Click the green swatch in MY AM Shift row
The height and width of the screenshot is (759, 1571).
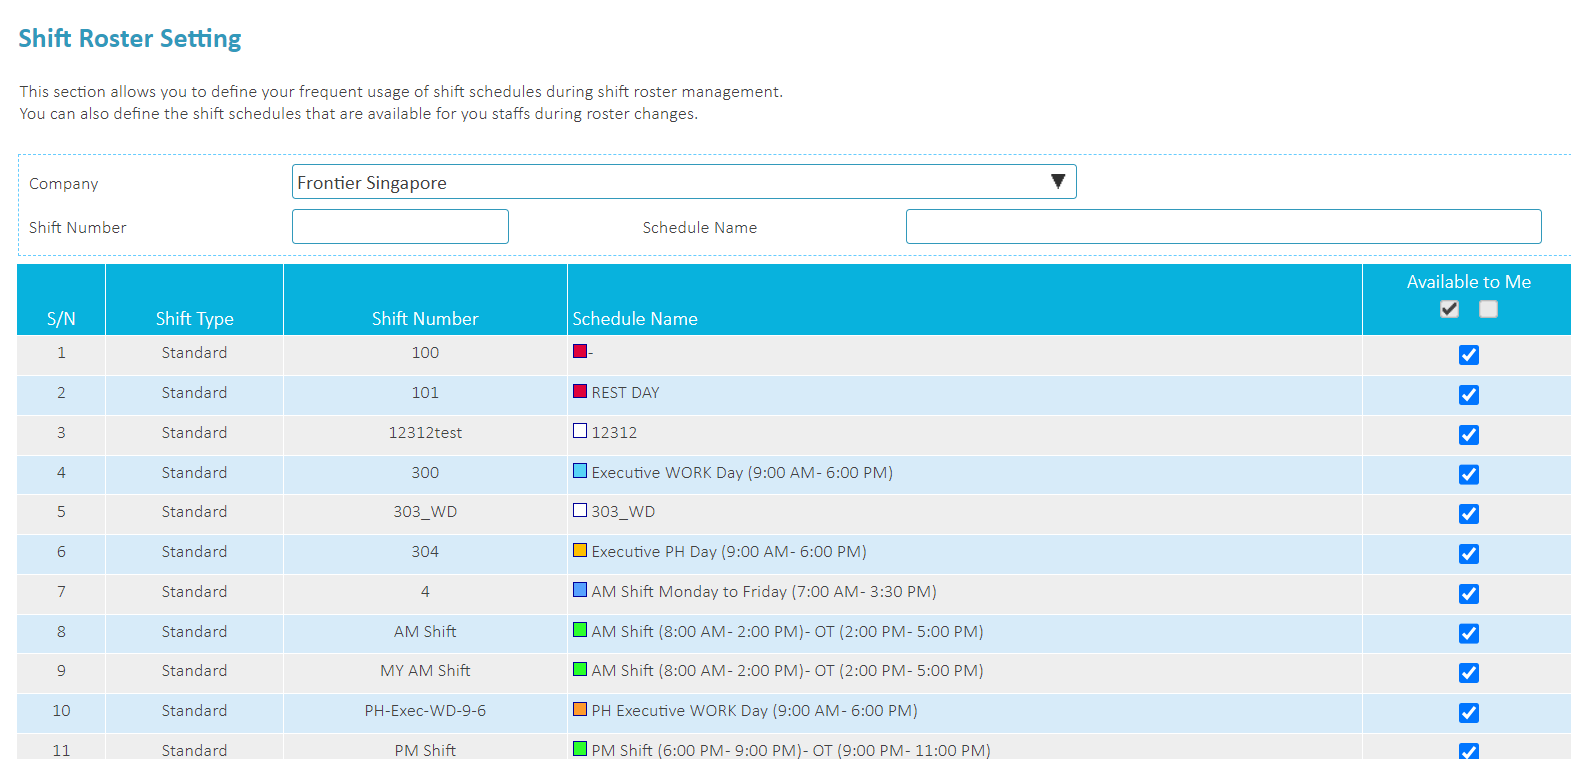(580, 669)
